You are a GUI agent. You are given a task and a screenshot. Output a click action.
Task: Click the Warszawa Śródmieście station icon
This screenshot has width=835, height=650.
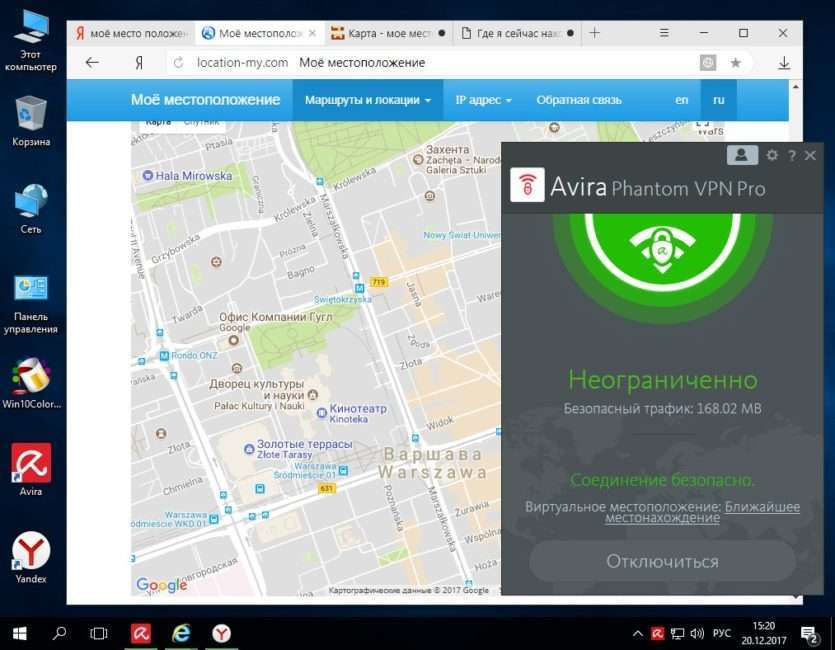tap(343, 471)
